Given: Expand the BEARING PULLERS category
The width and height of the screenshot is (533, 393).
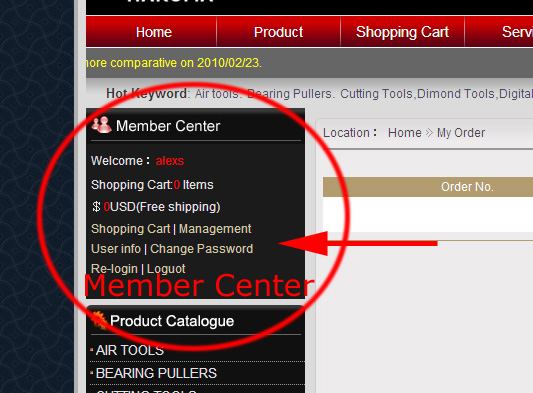Looking at the screenshot, I should [x=156, y=373].
